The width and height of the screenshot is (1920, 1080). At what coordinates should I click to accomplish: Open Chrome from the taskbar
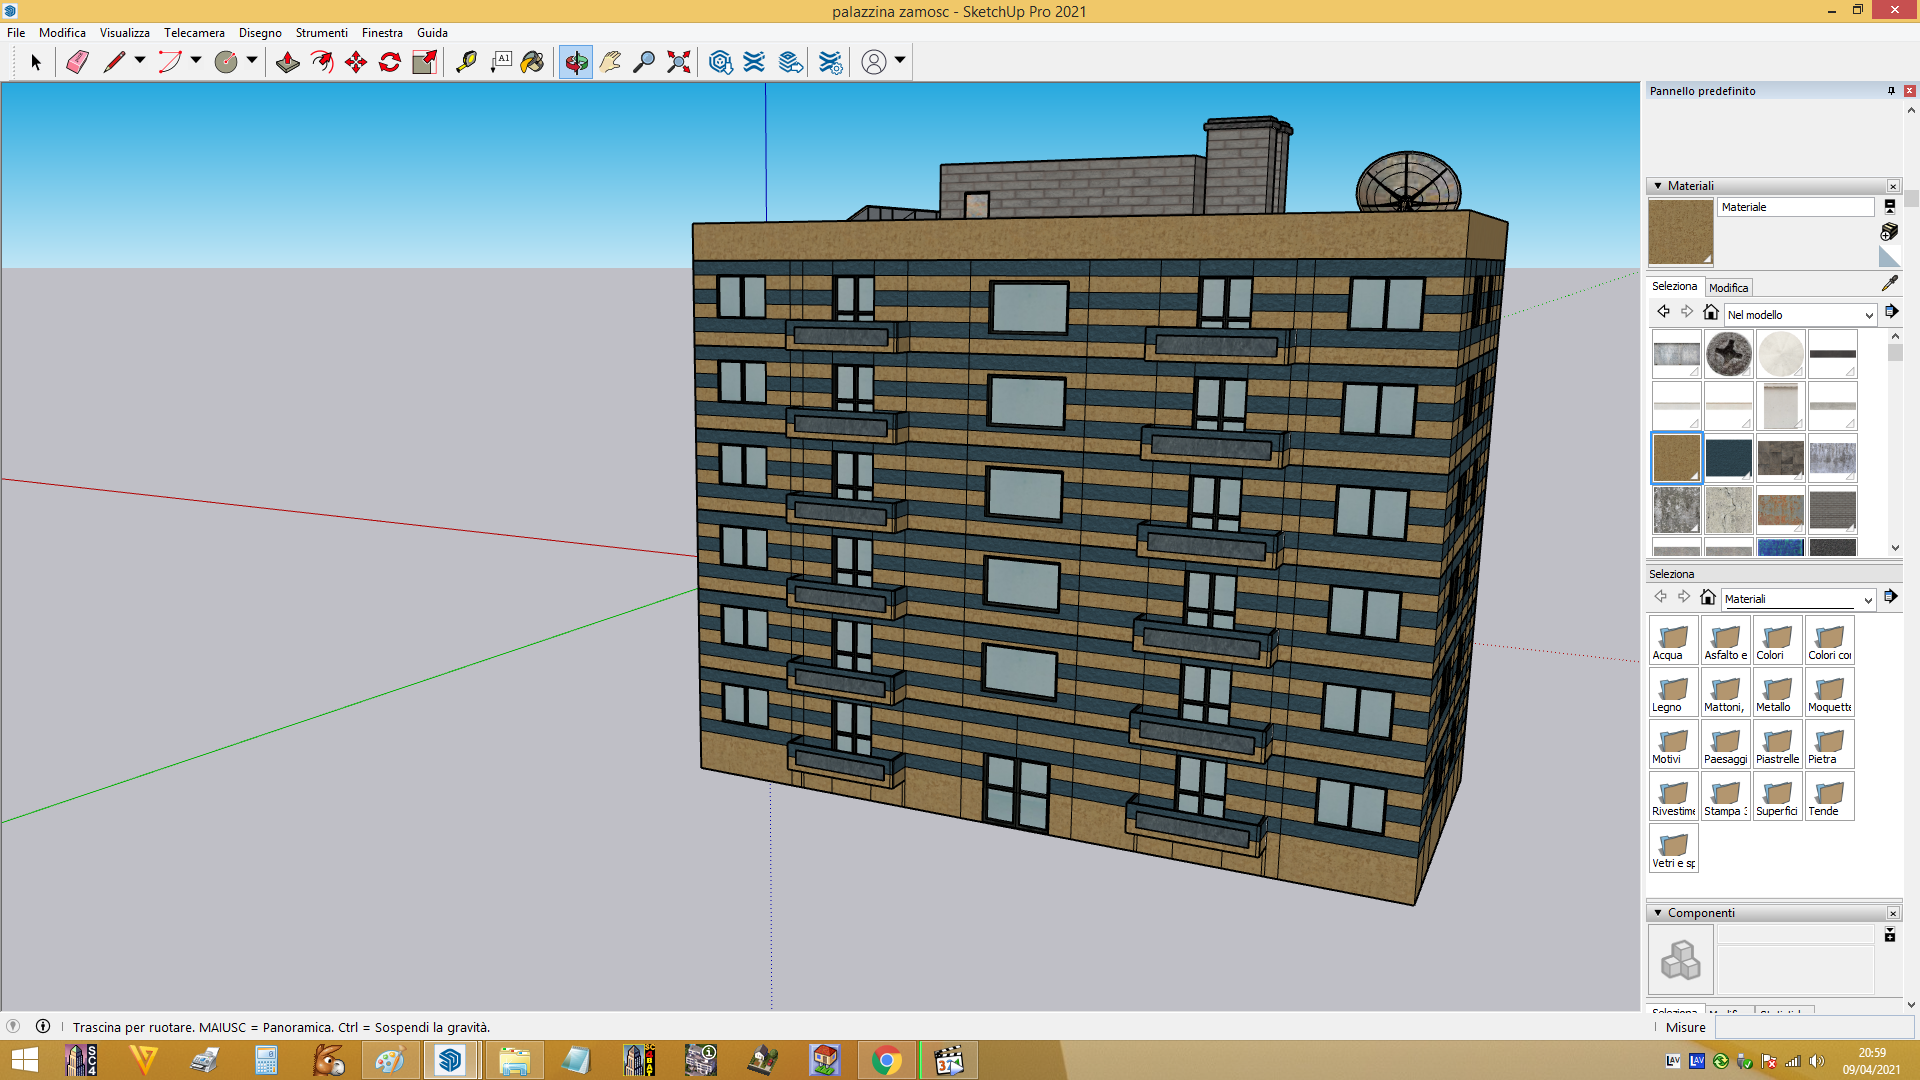pos(887,1060)
